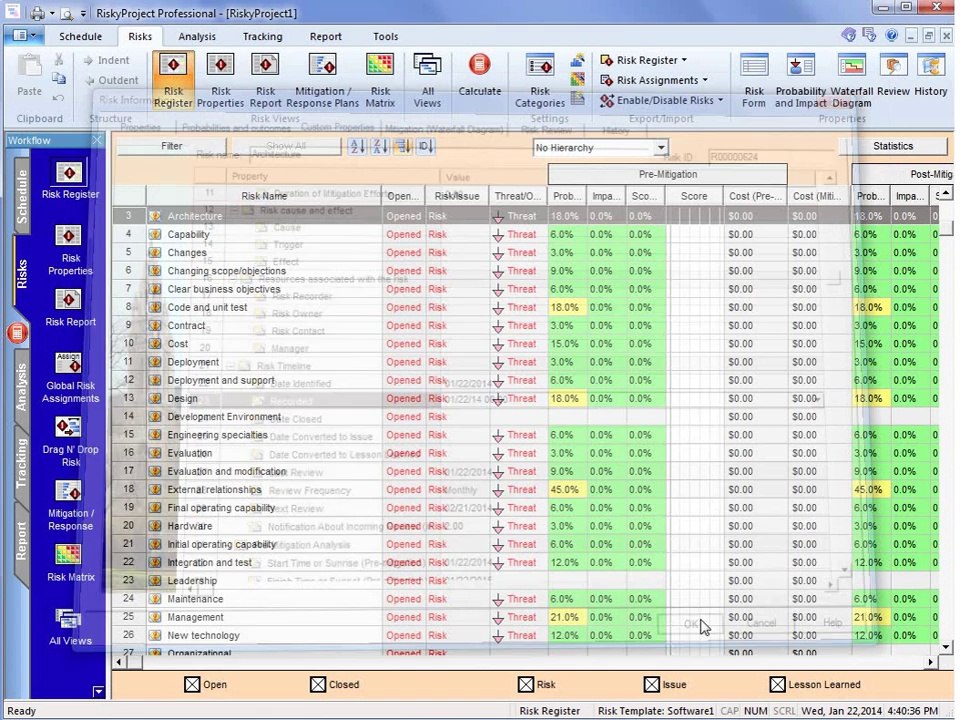Viewport: 960px width, 720px height.
Task: Switch to the Schedule ribbon tab
Action: [x=80, y=36]
